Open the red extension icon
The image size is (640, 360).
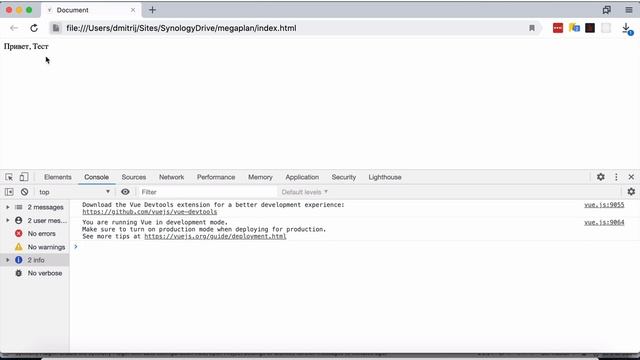click(558, 28)
